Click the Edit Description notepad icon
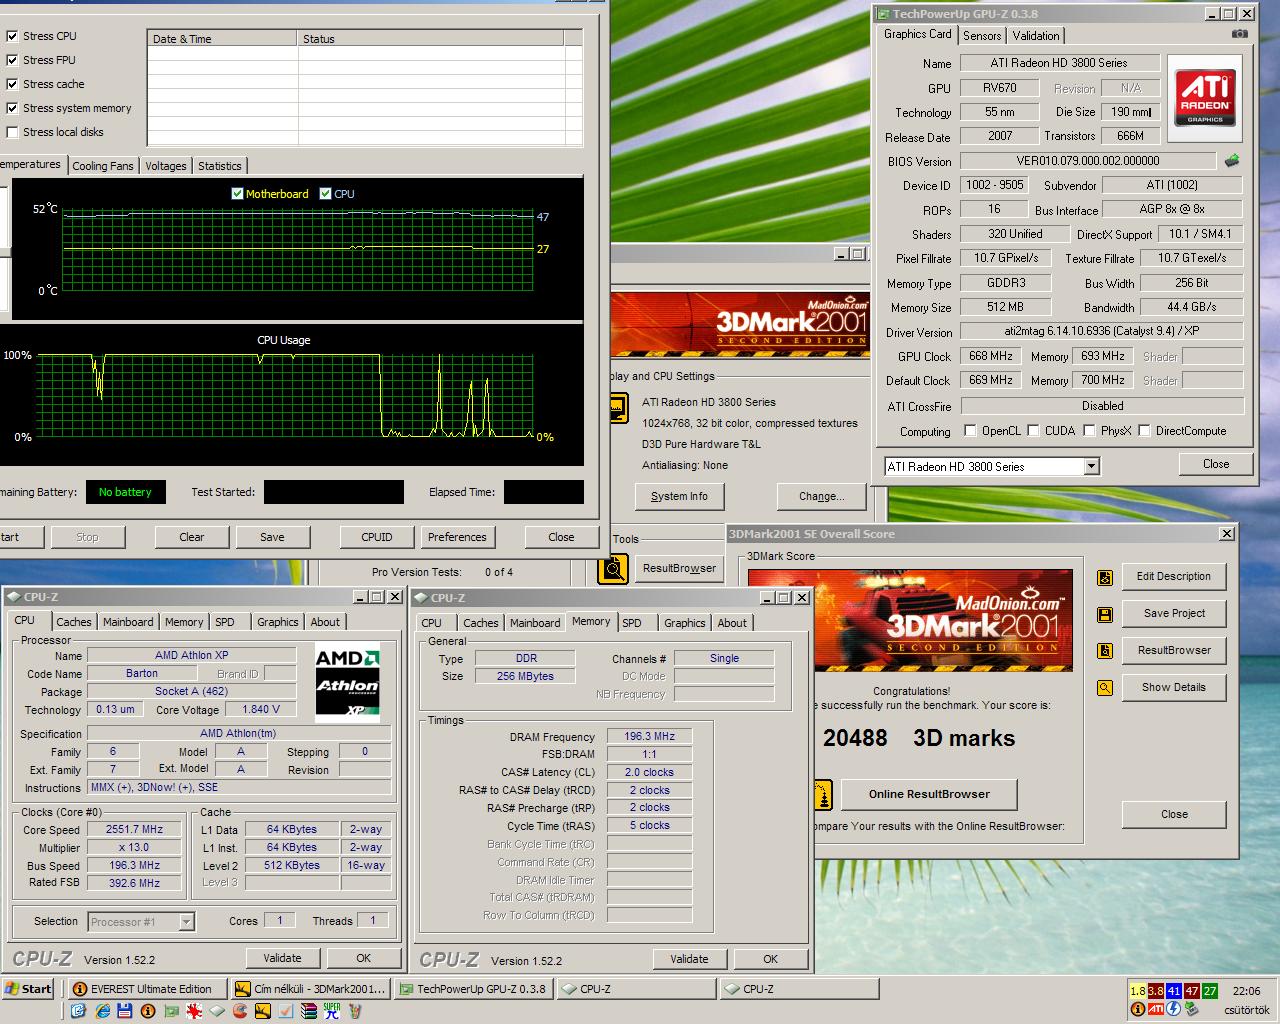The height and width of the screenshot is (1024, 1280). click(x=1105, y=577)
